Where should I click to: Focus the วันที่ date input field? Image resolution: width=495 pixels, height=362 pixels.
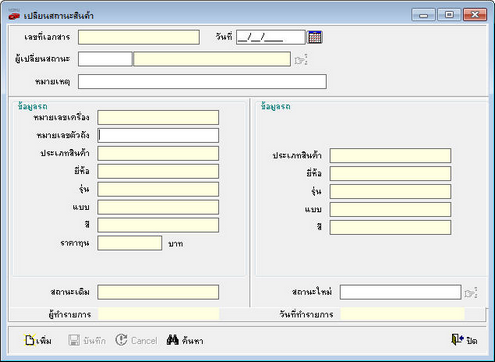click(270, 37)
